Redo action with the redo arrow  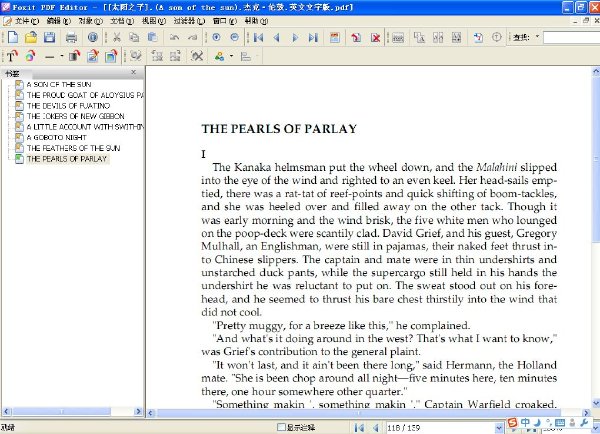[x=192, y=37]
